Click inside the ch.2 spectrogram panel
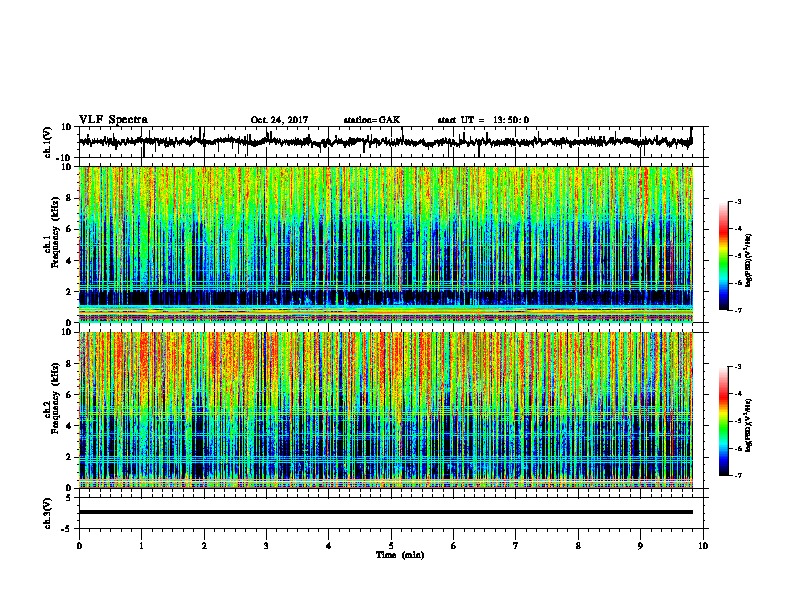 [x=386, y=410]
